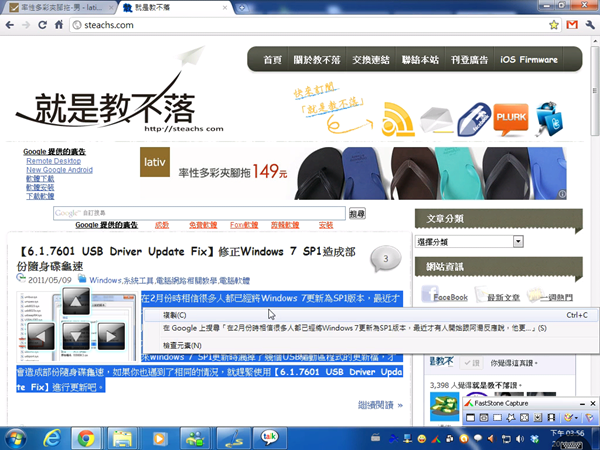Click the browser Back arrow
This screenshot has width=600, height=450.
pos(10,25)
